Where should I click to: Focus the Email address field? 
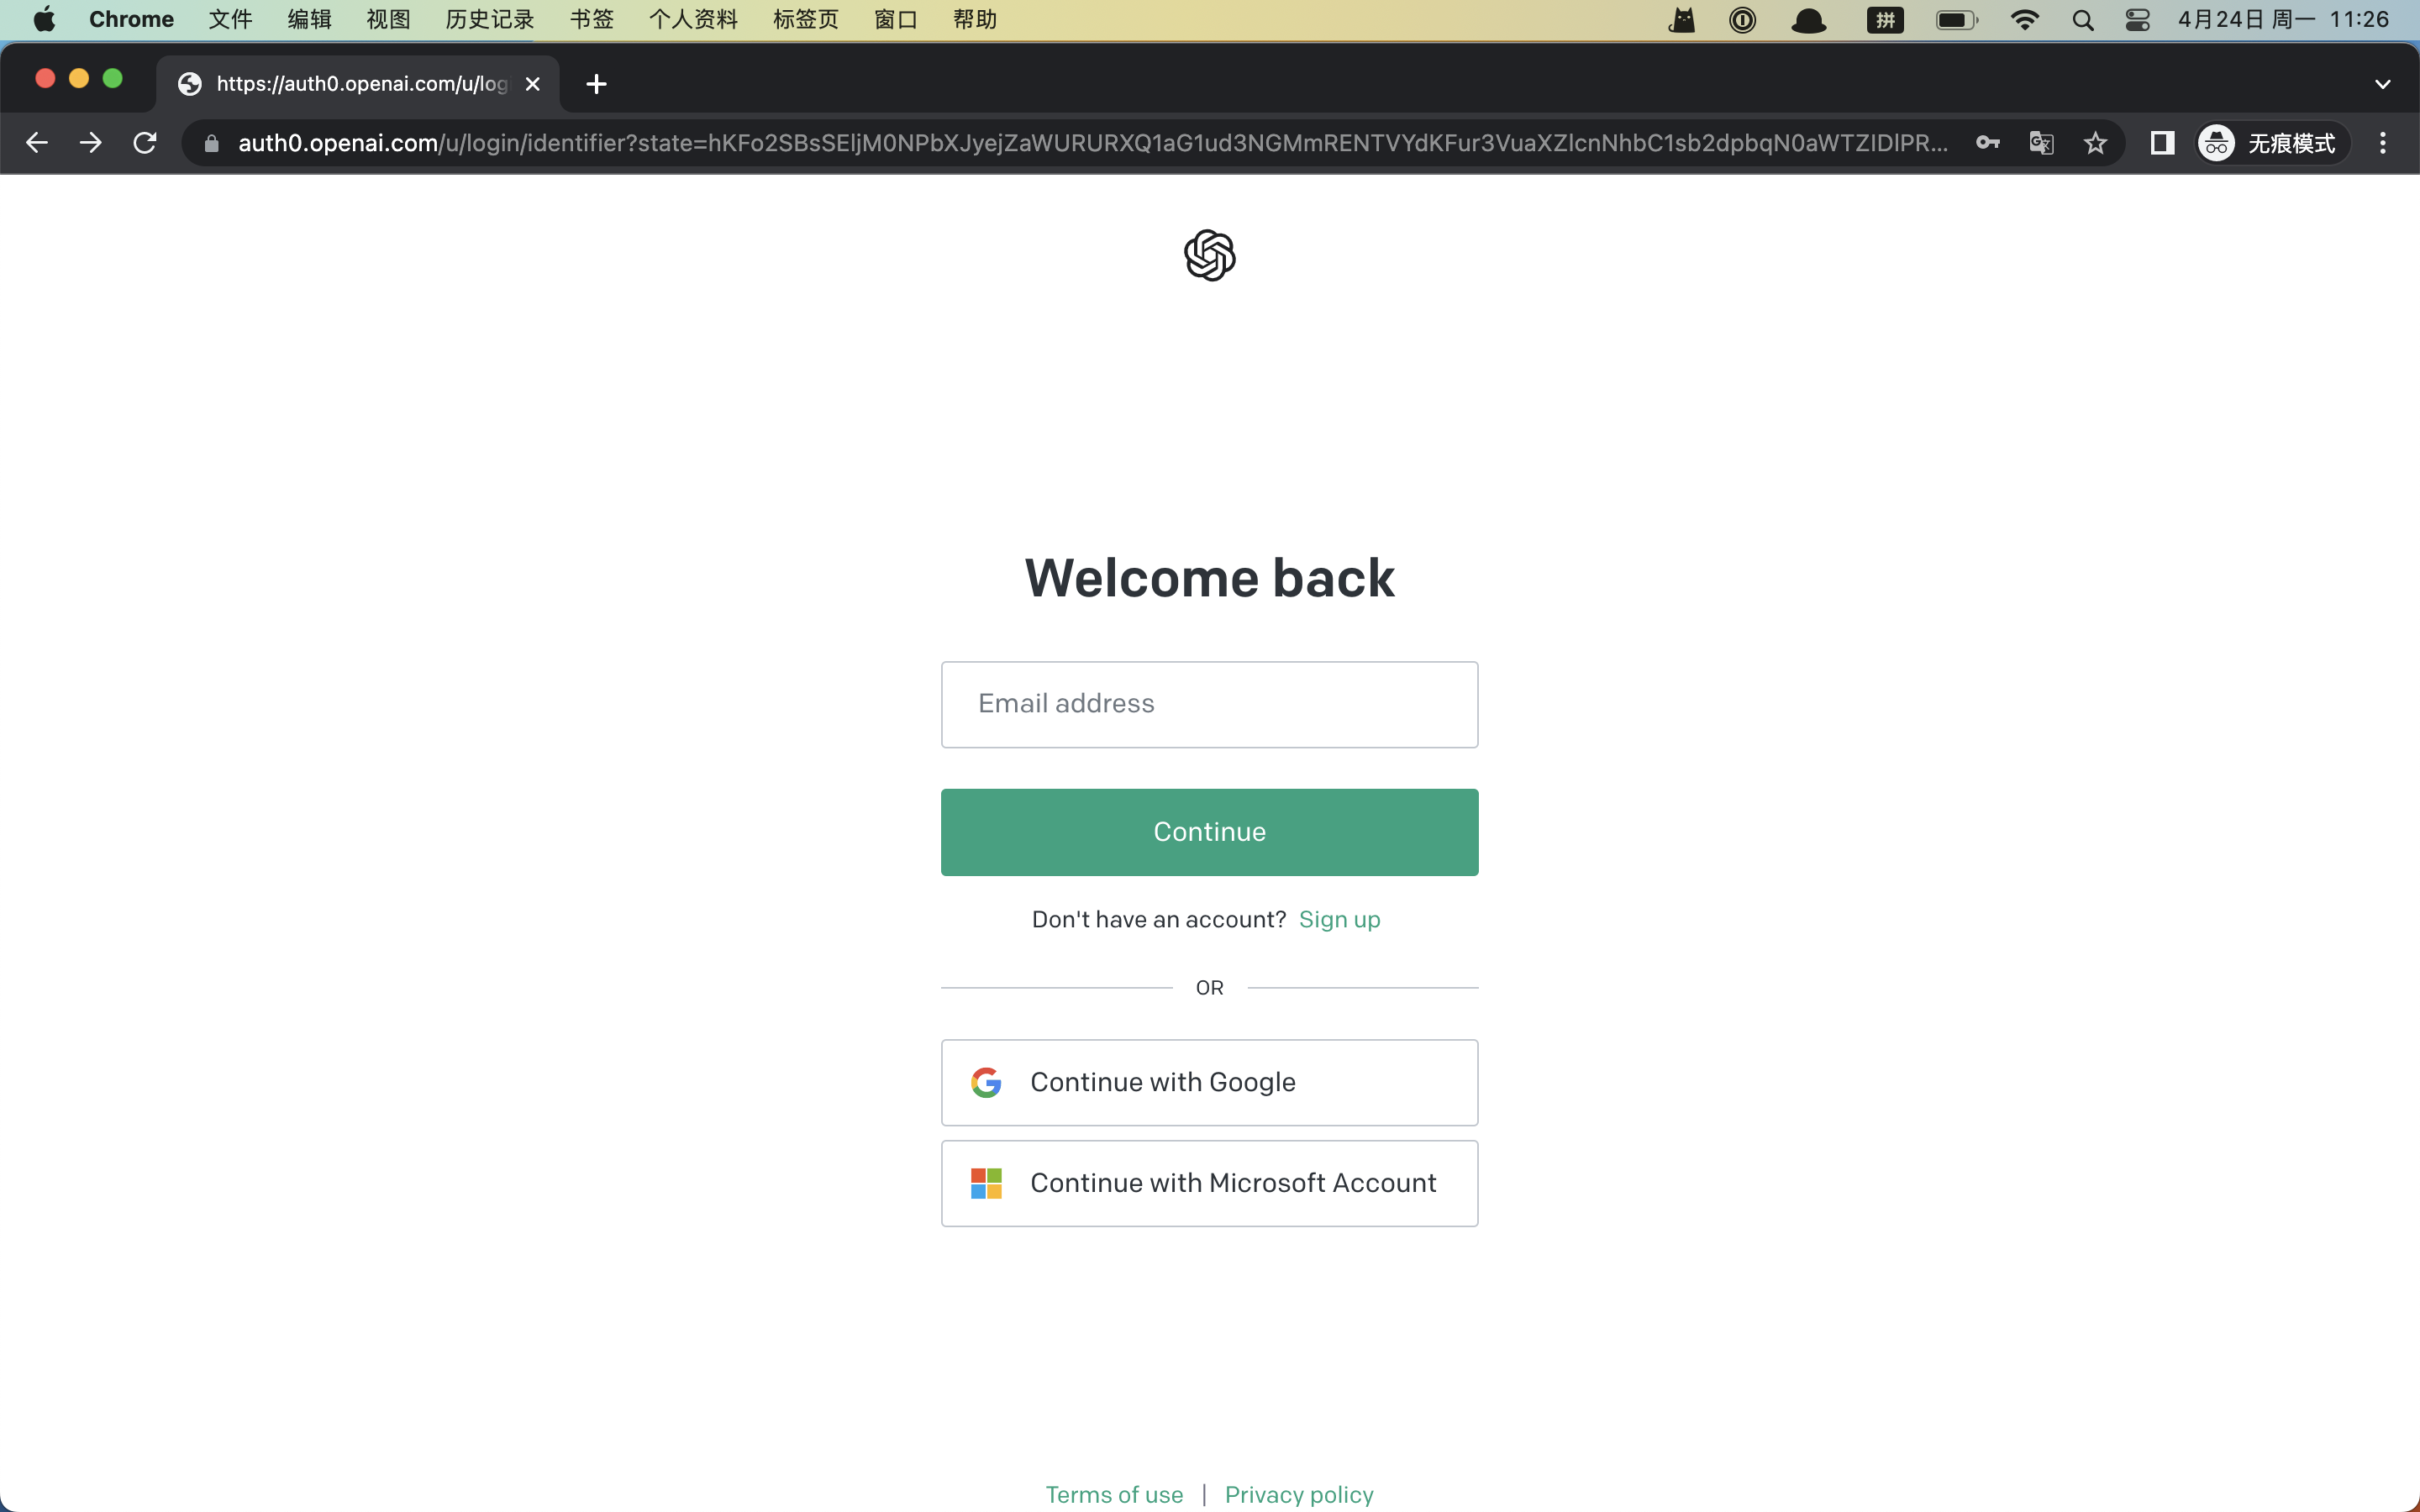1209,704
